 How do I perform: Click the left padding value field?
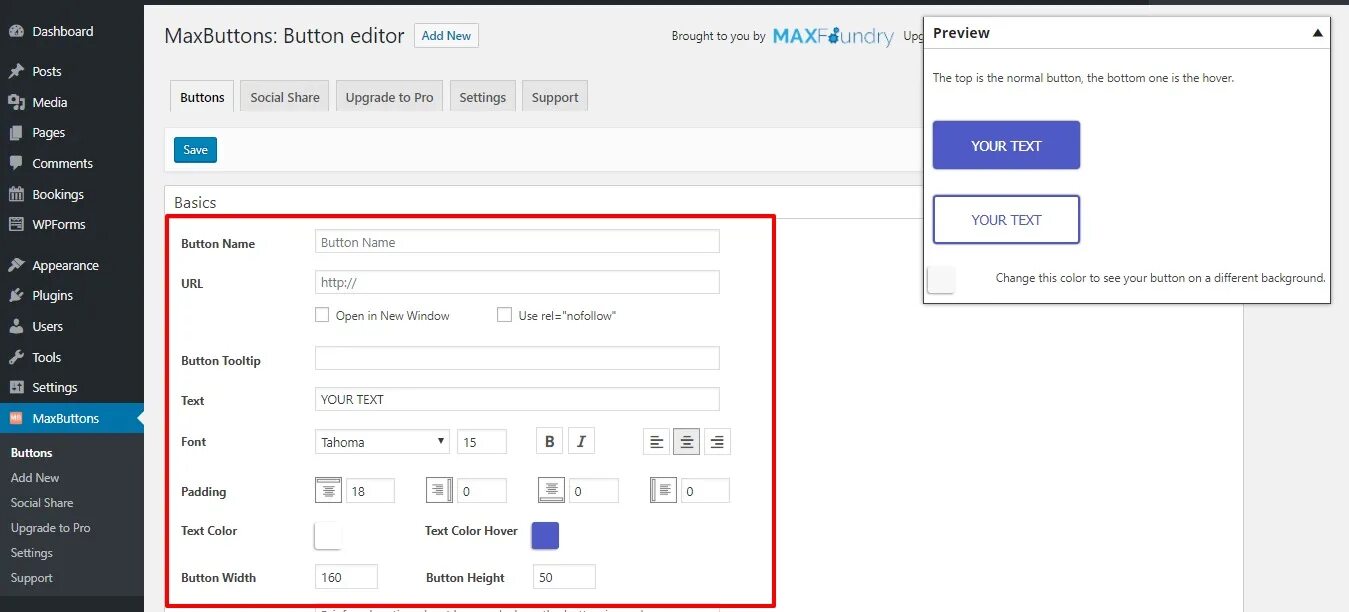point(705,491)
